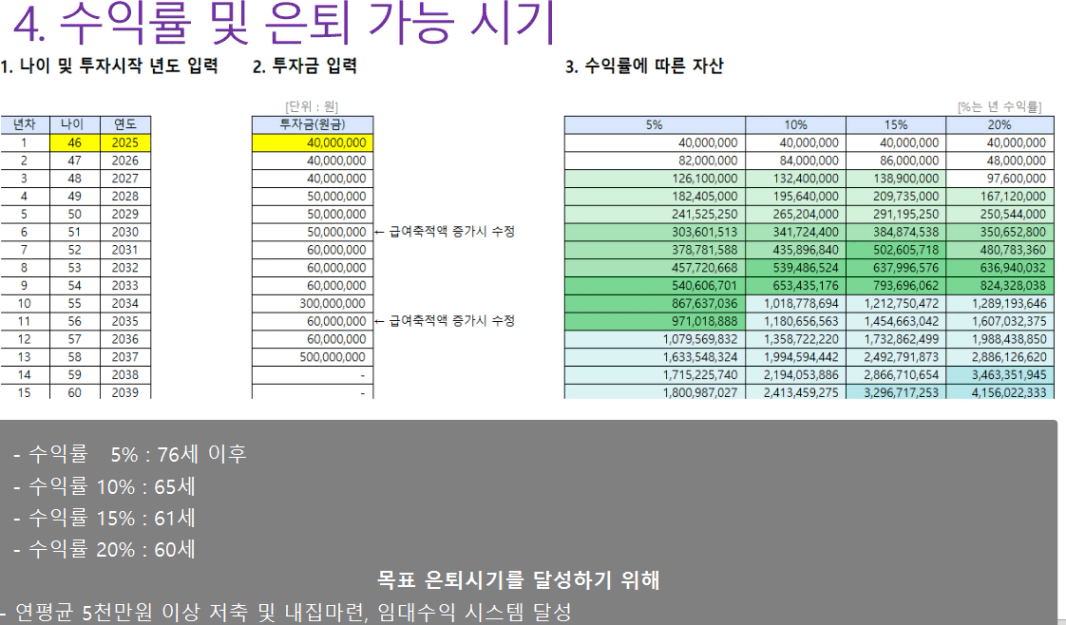Screen dimensions: 1066x625
Task: Click the '수익률 10% : 65세' summary line
Action: pos(105,486)
